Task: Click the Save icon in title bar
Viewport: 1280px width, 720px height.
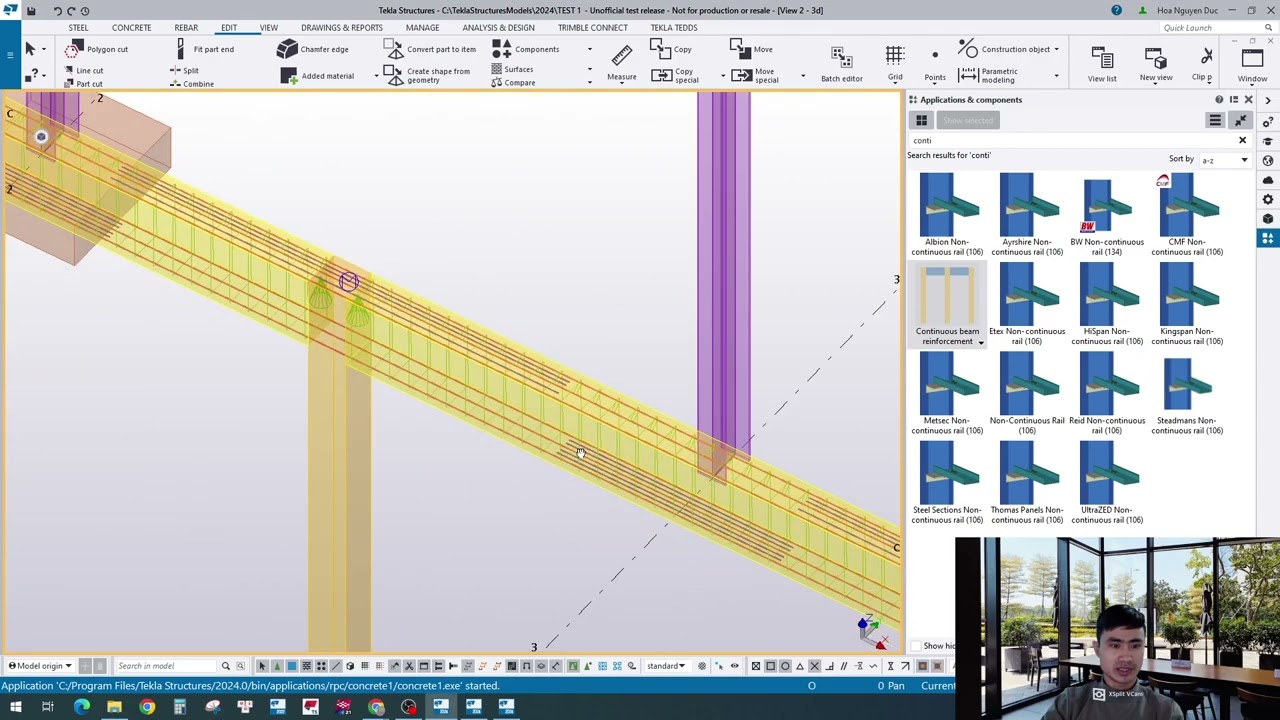Action: (32, 10)
